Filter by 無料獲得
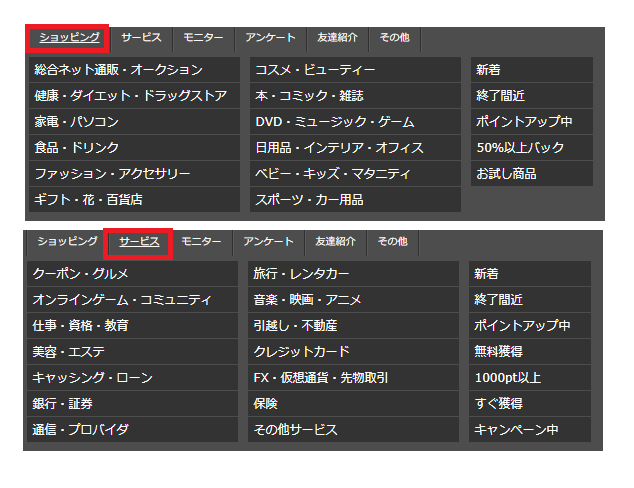Image resolution: width=634 pixels, height=488 pixels. [x=530, y=351]
